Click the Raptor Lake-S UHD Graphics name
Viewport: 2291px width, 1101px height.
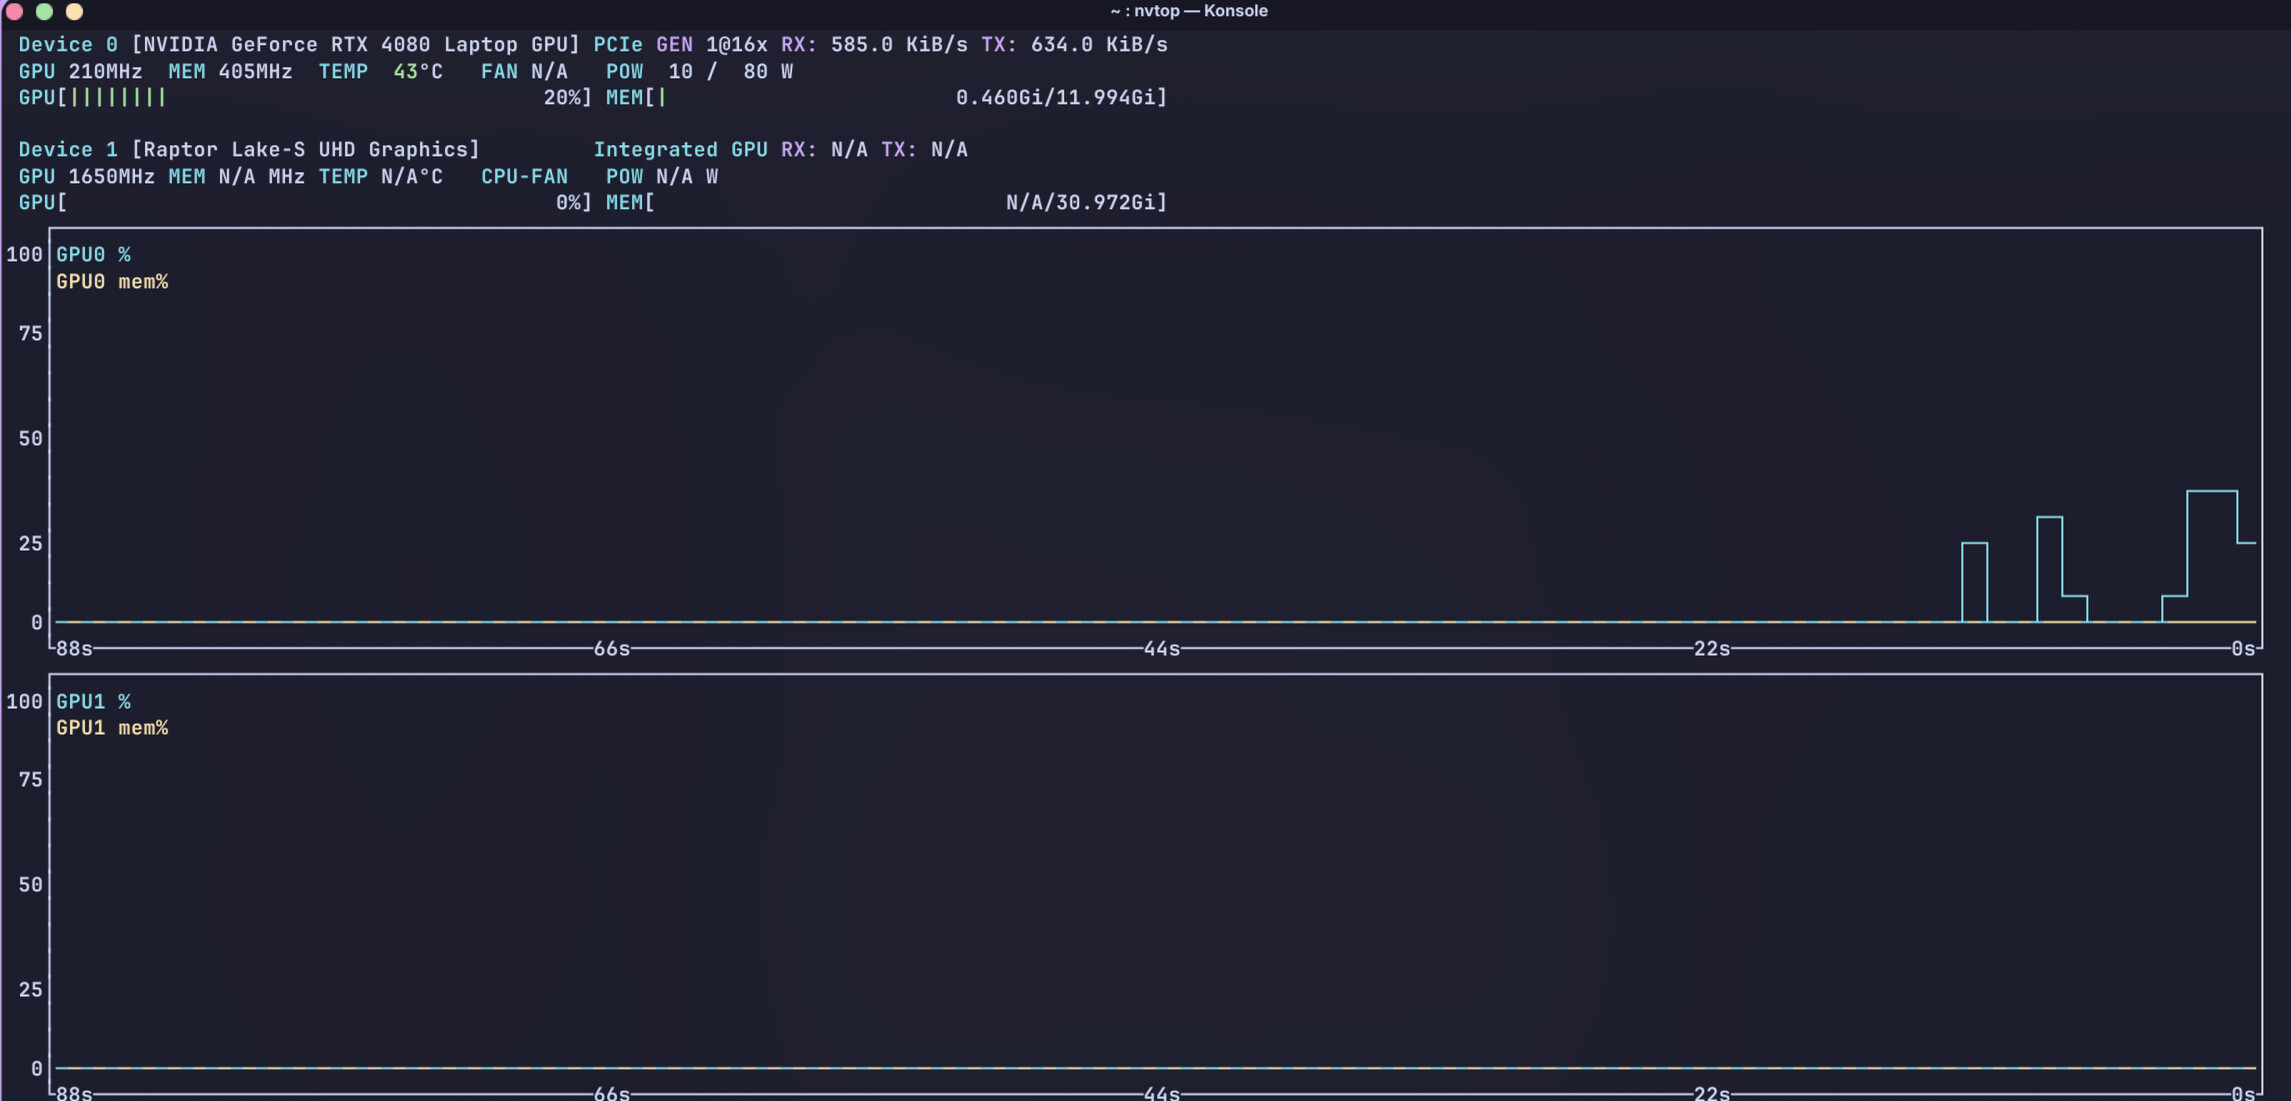click(x=305, y=150)
